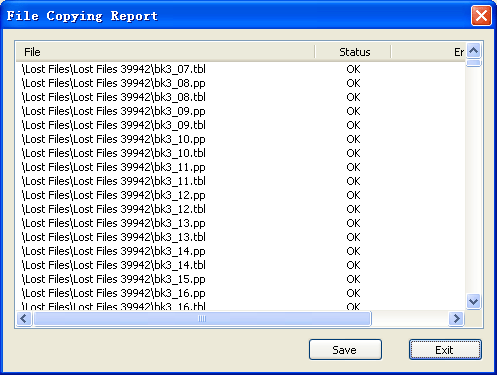Click OK status of bk3_11.pp row
Screen dimensions: 497x375
353,167
